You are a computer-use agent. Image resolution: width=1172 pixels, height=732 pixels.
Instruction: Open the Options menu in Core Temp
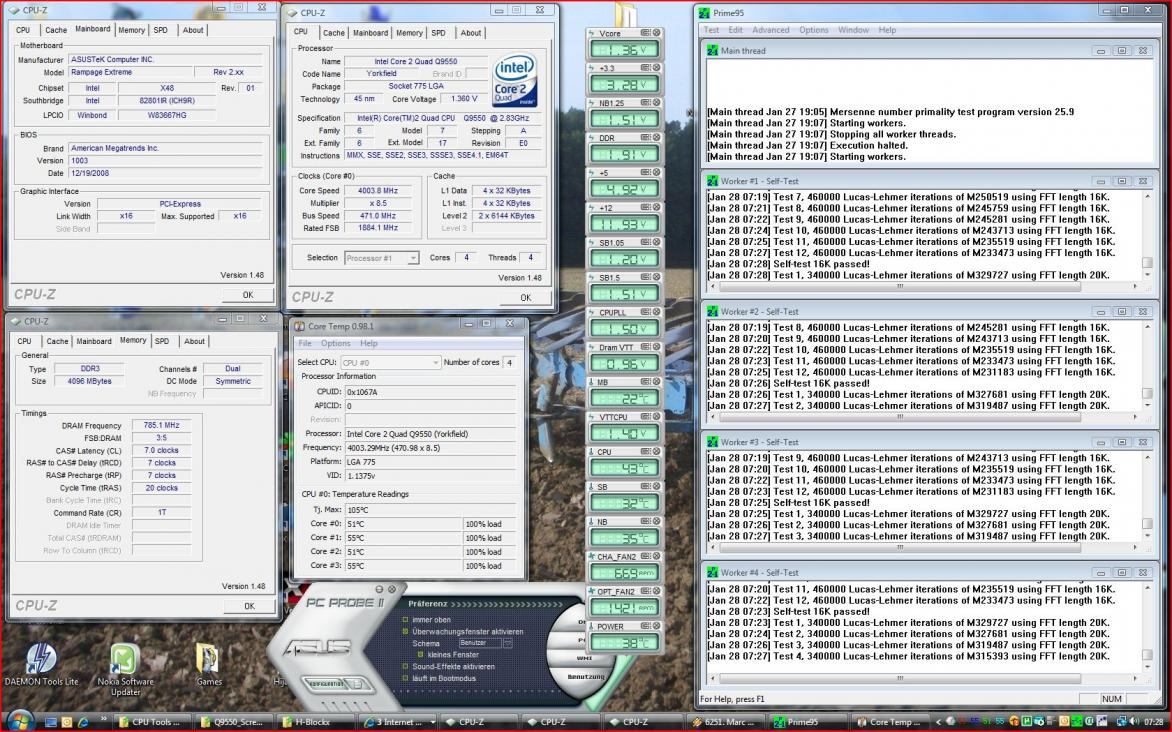335,343
